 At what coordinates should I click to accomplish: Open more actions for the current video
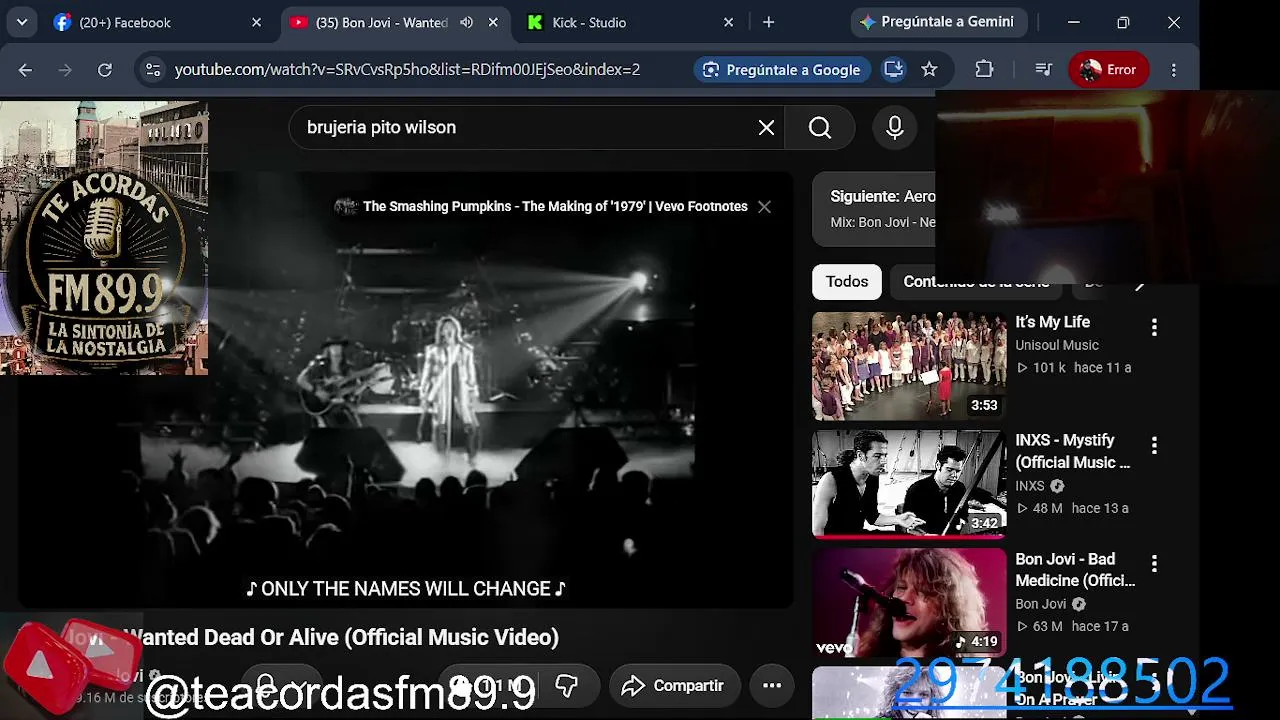click(772, 686)
